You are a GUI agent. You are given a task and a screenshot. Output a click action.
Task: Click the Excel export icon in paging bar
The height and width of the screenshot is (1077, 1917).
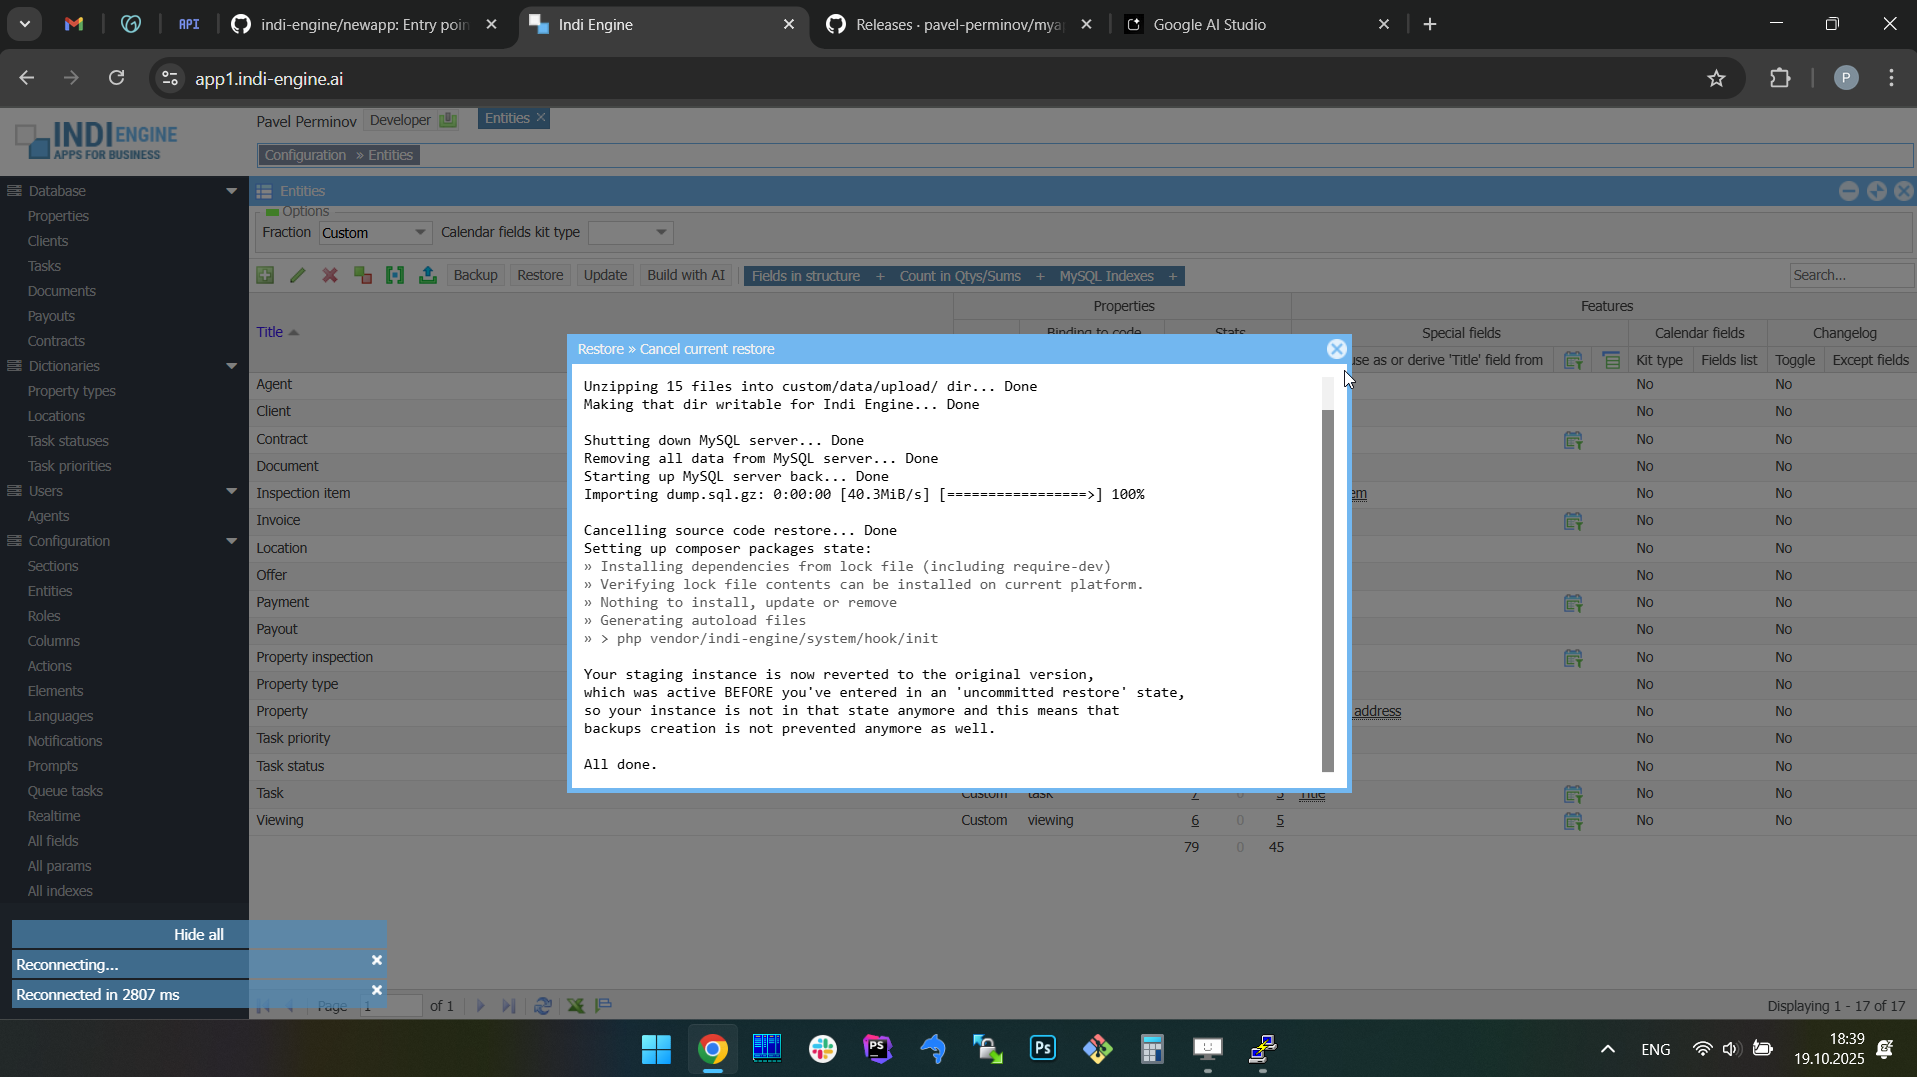[x=576, y=1006]
